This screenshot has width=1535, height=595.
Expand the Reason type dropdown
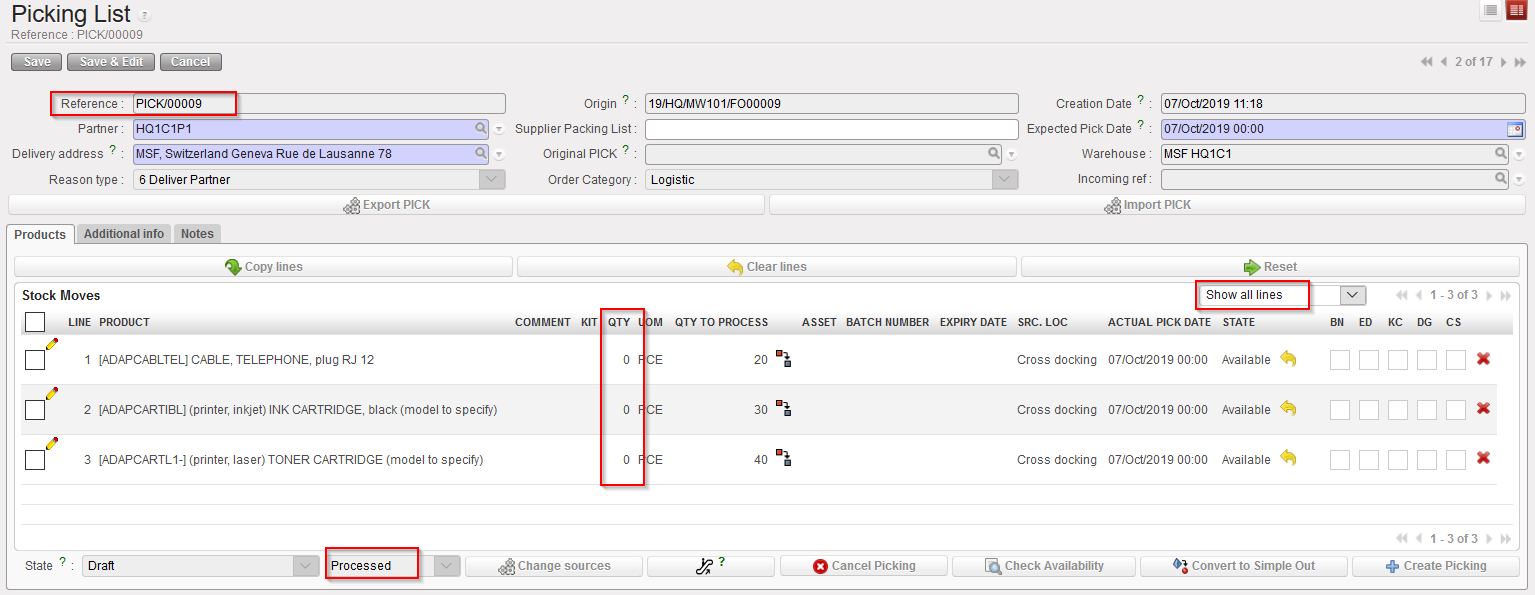pos(491,180)
